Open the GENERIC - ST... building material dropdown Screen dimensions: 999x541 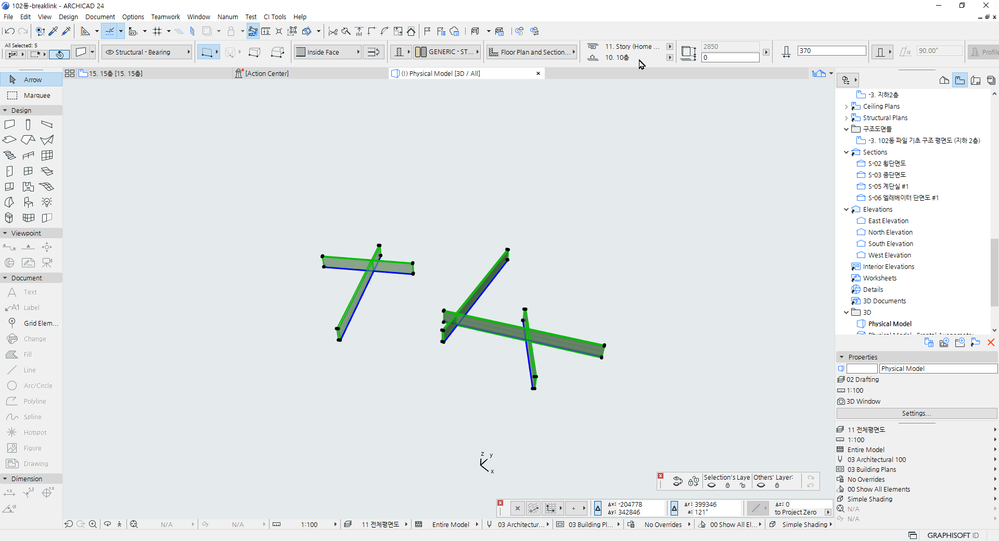point(448,52)
